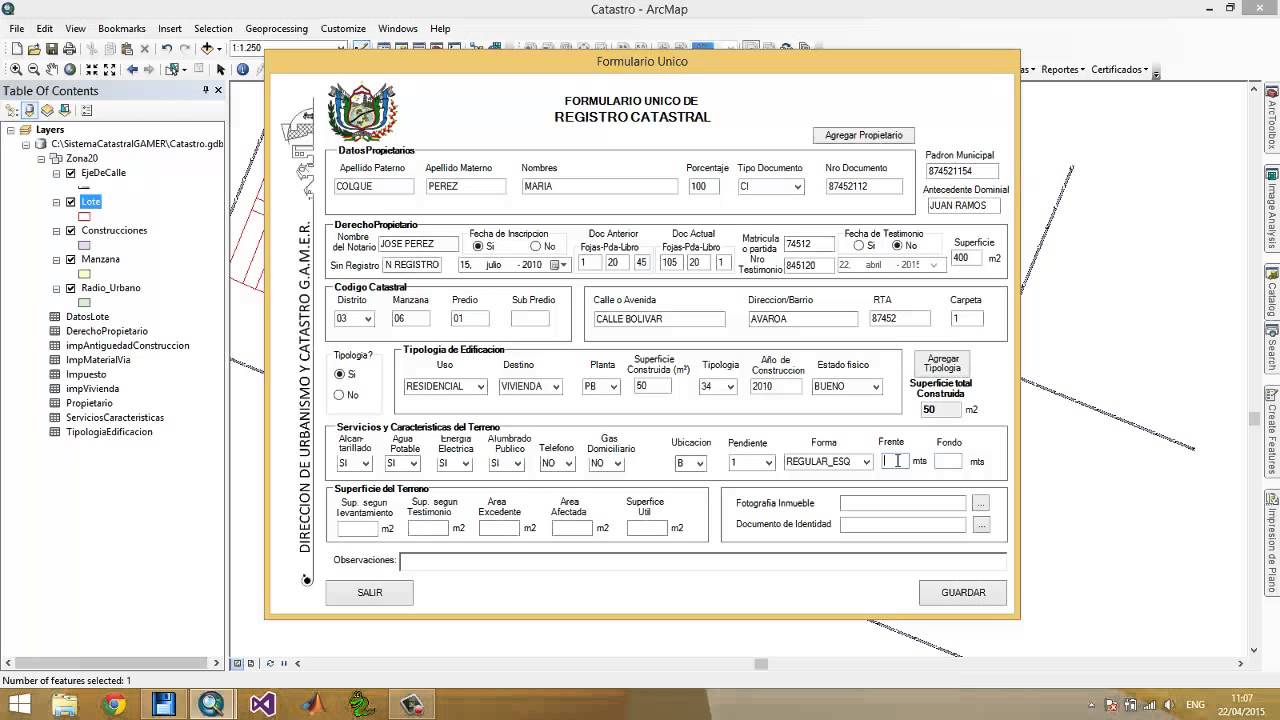Toggle visibility of the EjeDeCalle layer

pos(70,173)
